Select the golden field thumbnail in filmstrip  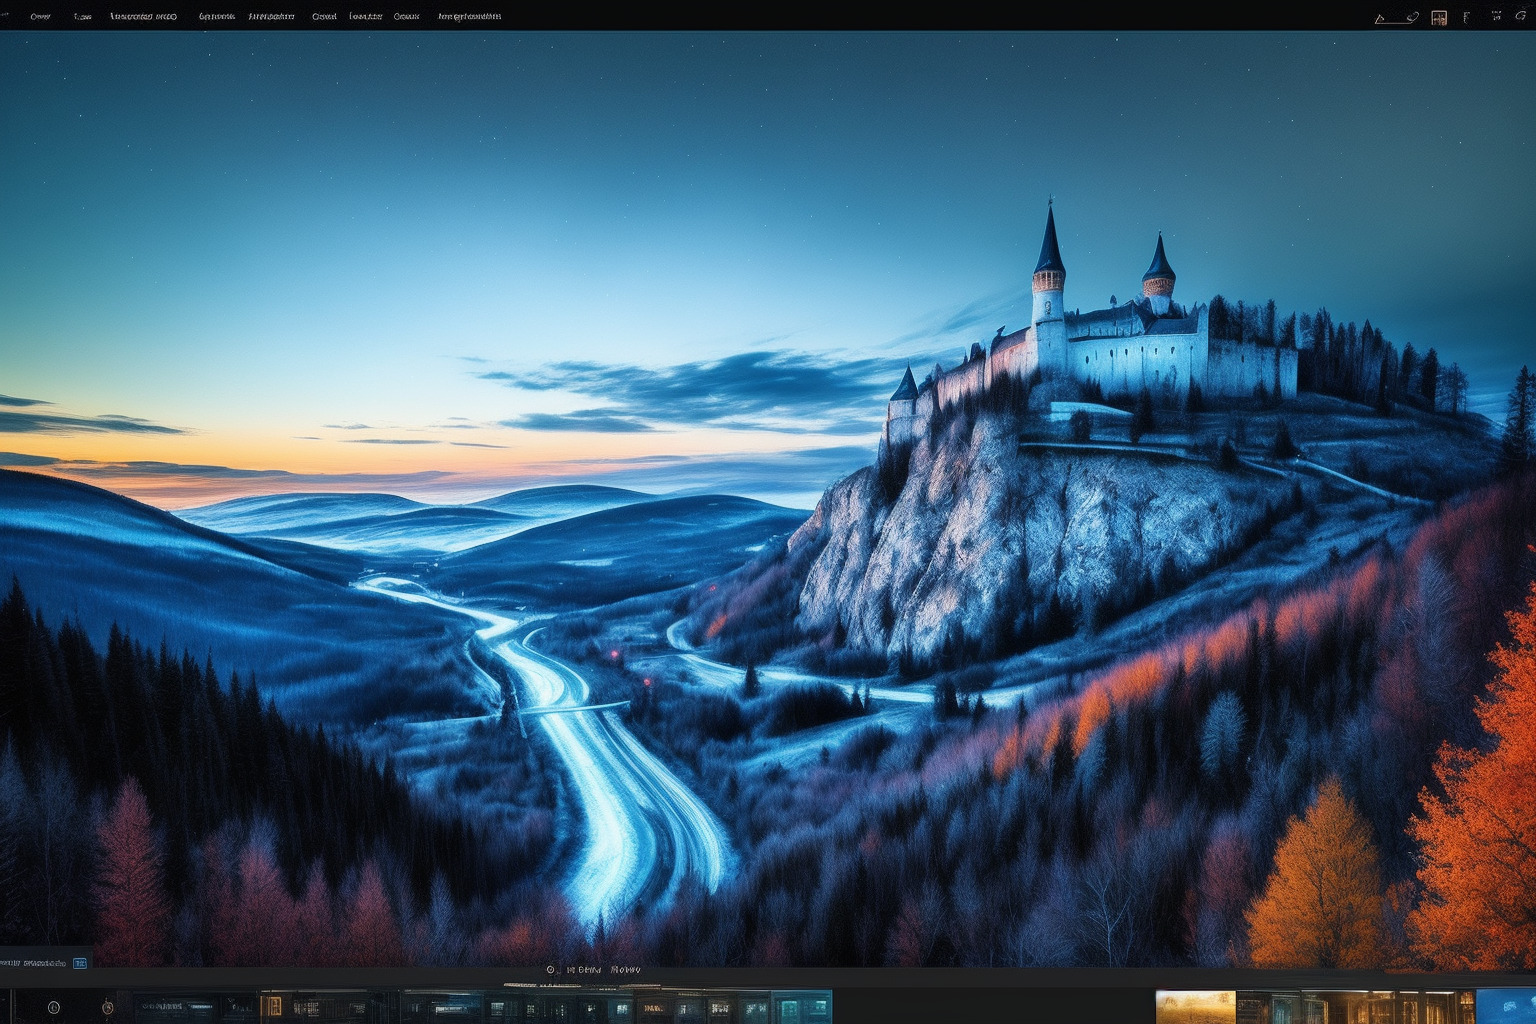coord(1195,1007)
